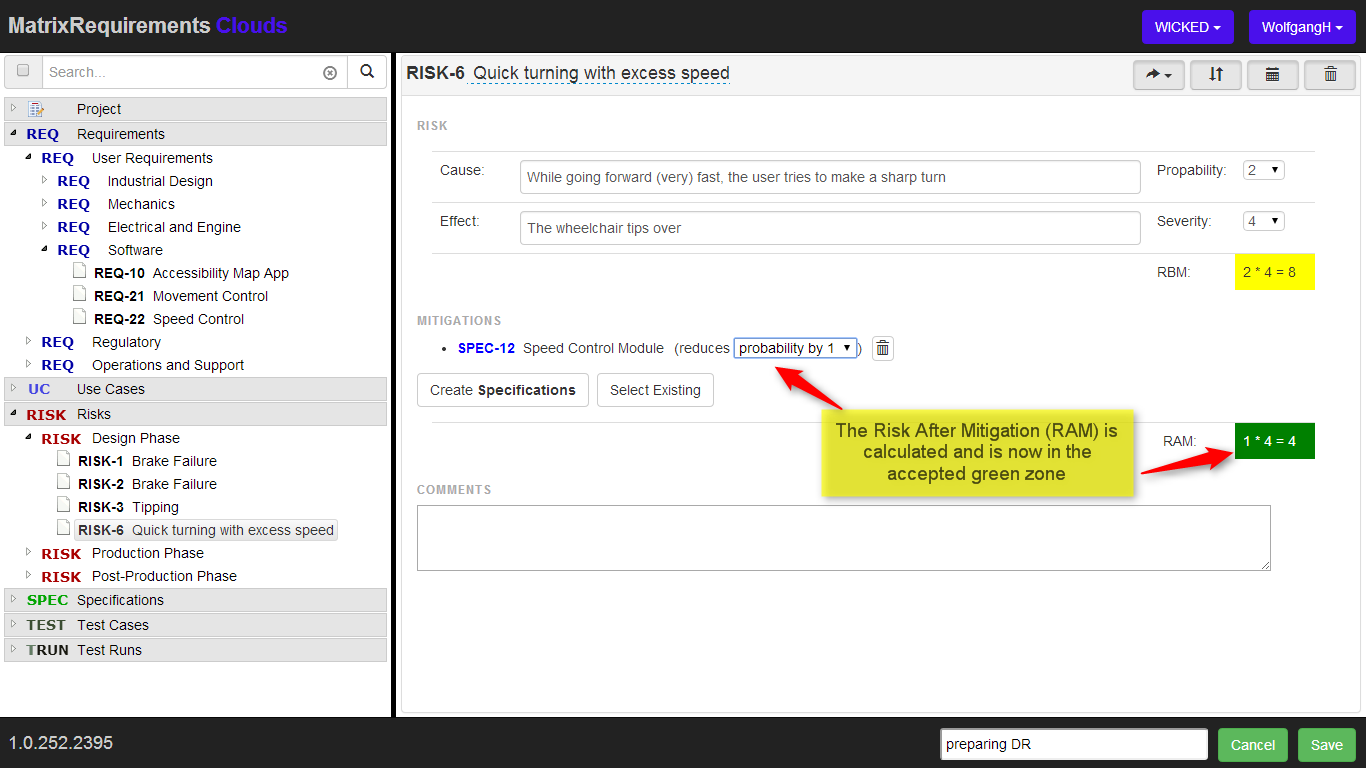Follow the SPEC-12 link
This screenshot has height=768, width=1366.
click(487, 348)
